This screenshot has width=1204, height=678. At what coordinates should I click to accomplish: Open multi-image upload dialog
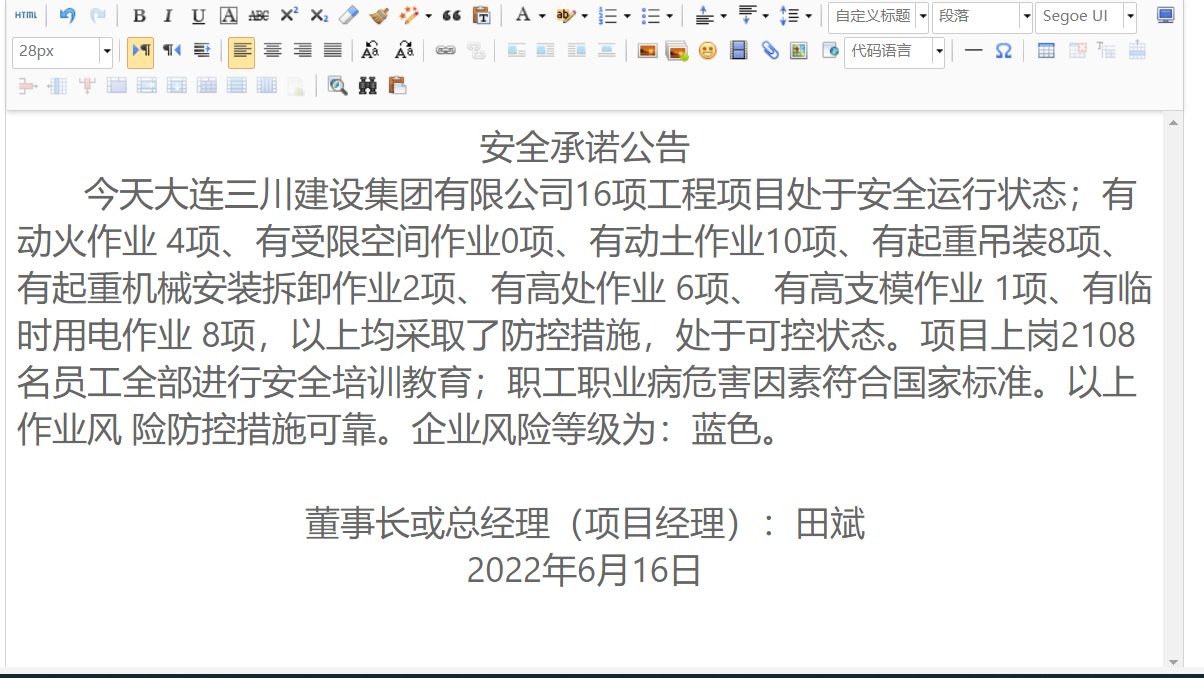[x=677, y=50]
